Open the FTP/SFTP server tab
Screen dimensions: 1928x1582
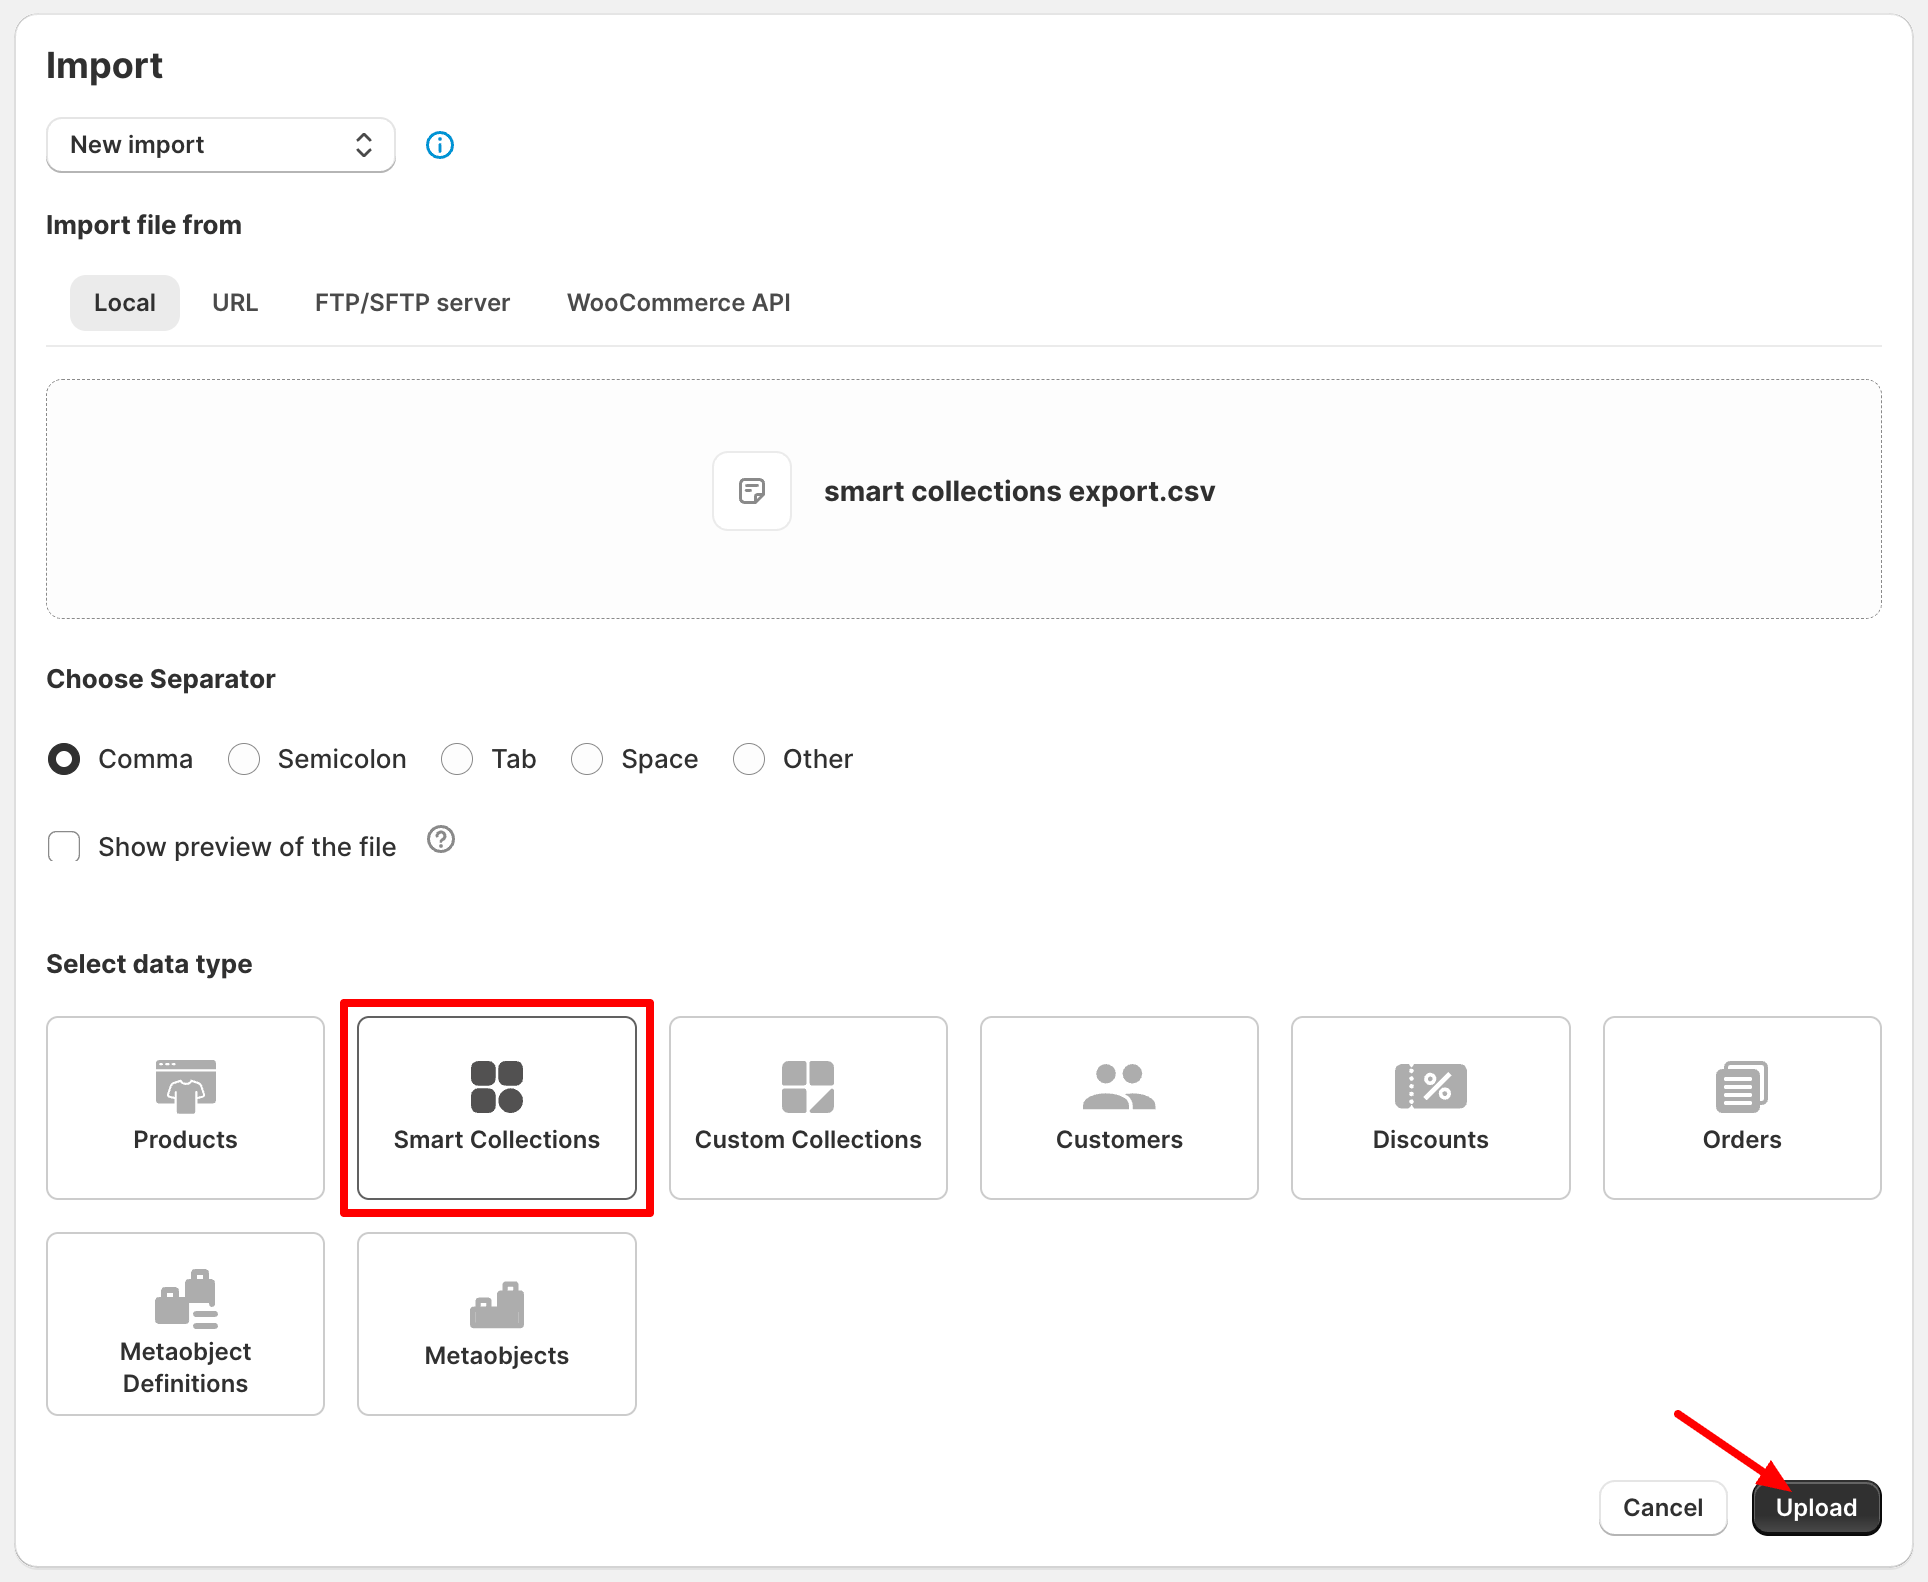click(x=412, y=302)
